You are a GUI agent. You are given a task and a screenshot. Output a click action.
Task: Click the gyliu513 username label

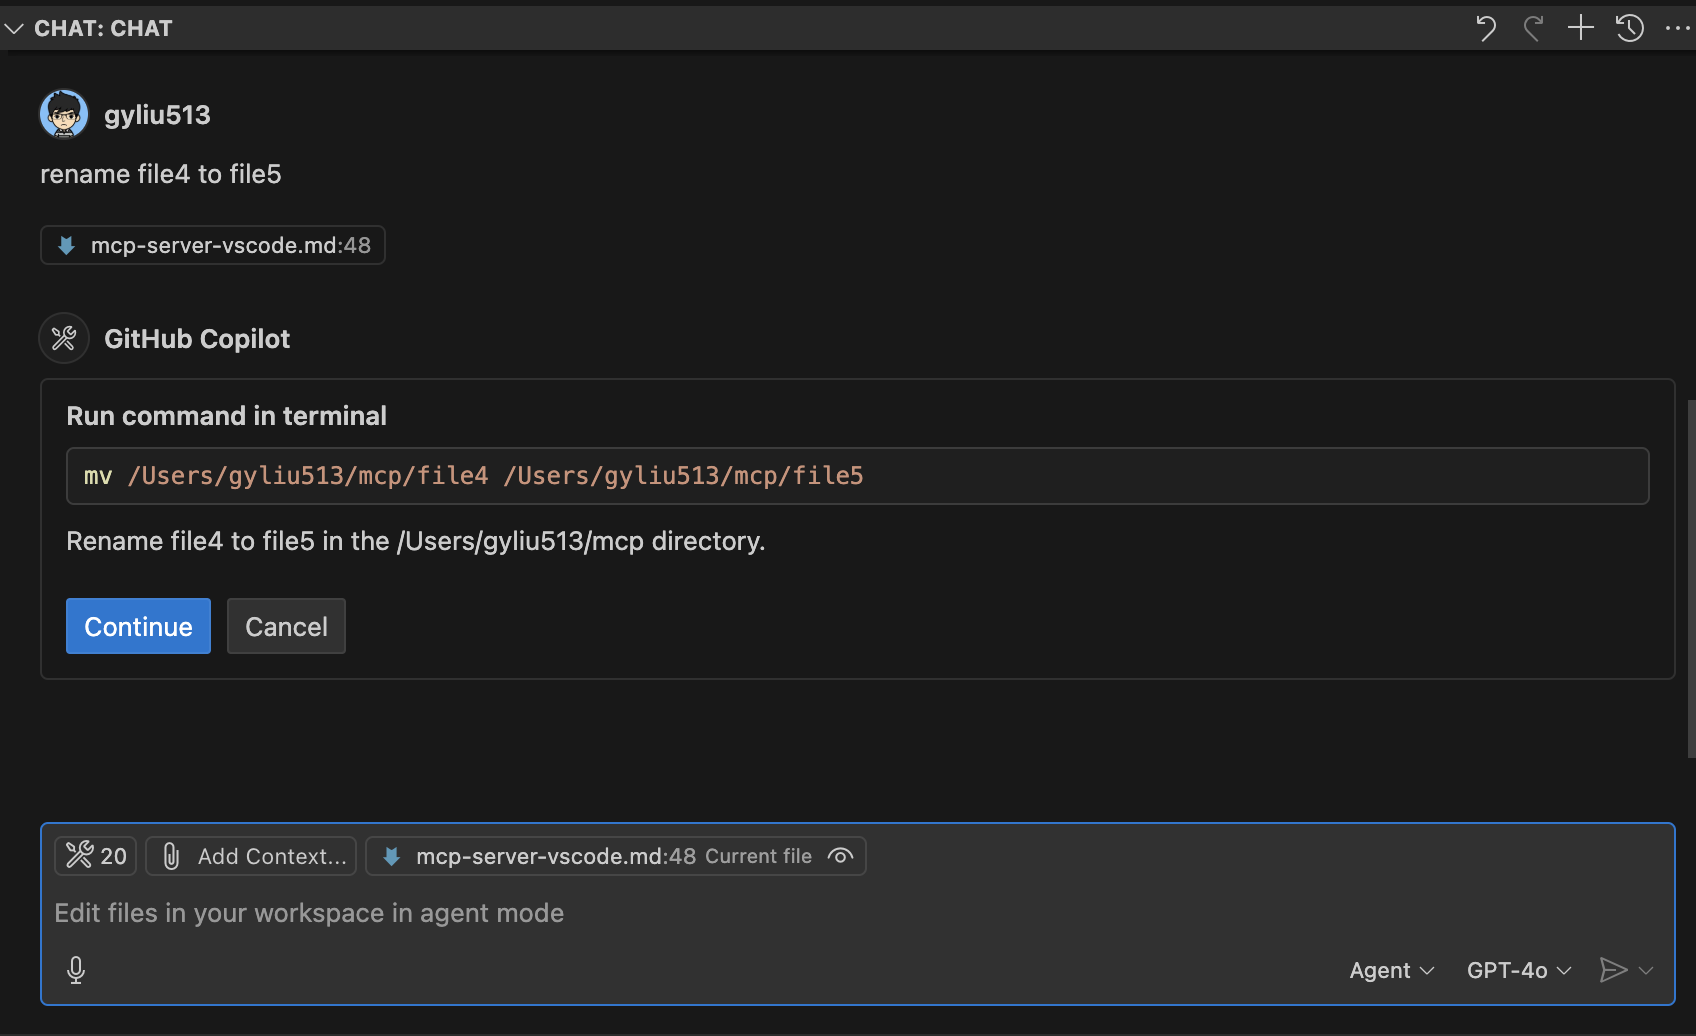point(157,115)
